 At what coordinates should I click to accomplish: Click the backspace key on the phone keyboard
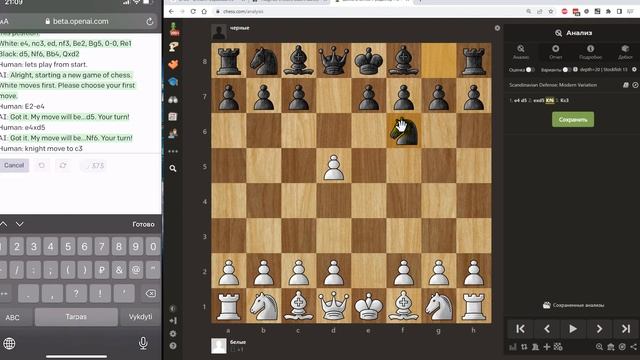(x=150, y=293)
